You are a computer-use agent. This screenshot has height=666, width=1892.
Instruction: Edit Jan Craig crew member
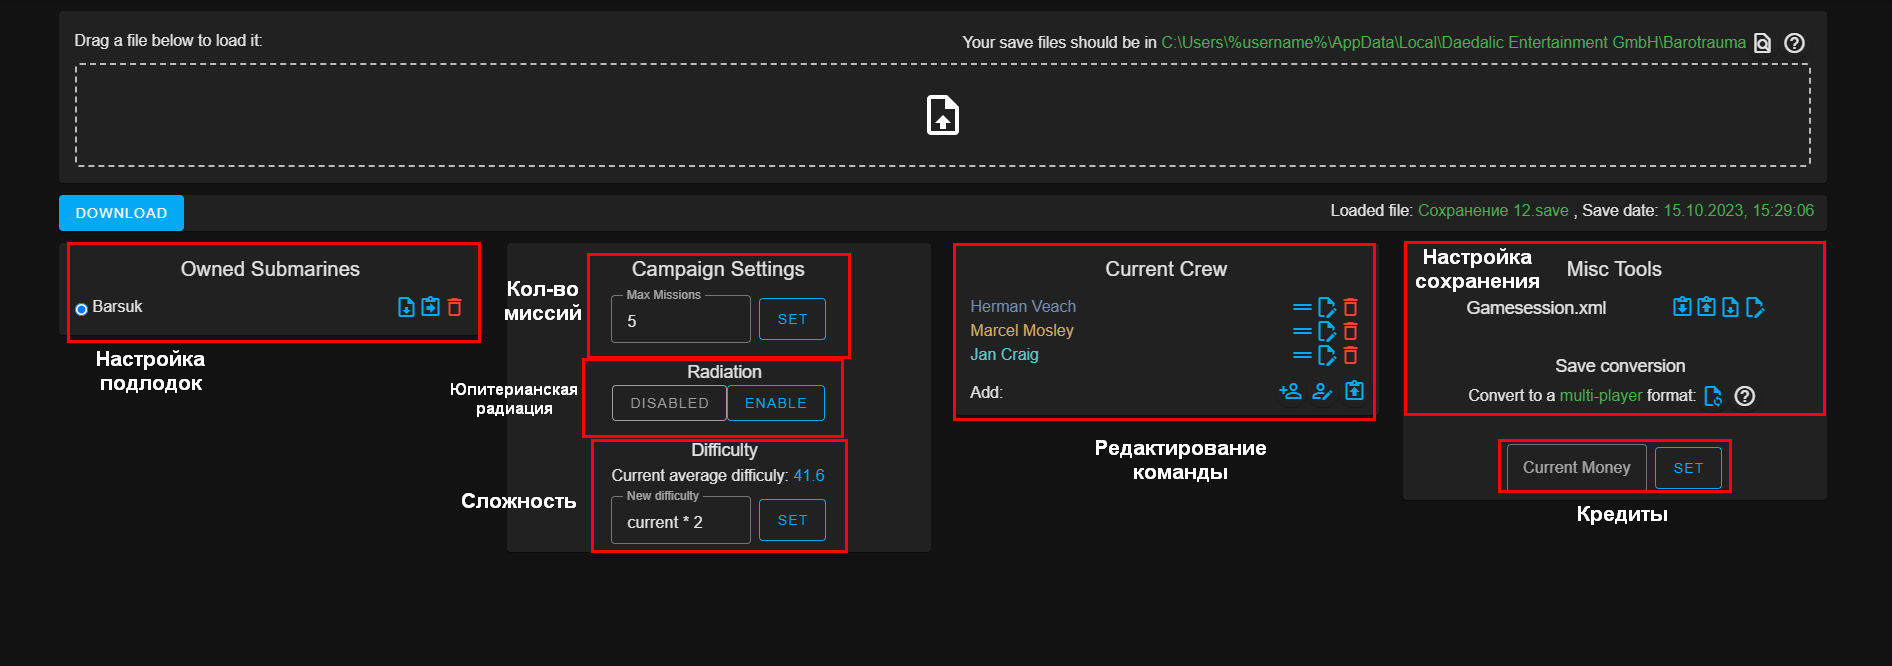click(1327, 355)
